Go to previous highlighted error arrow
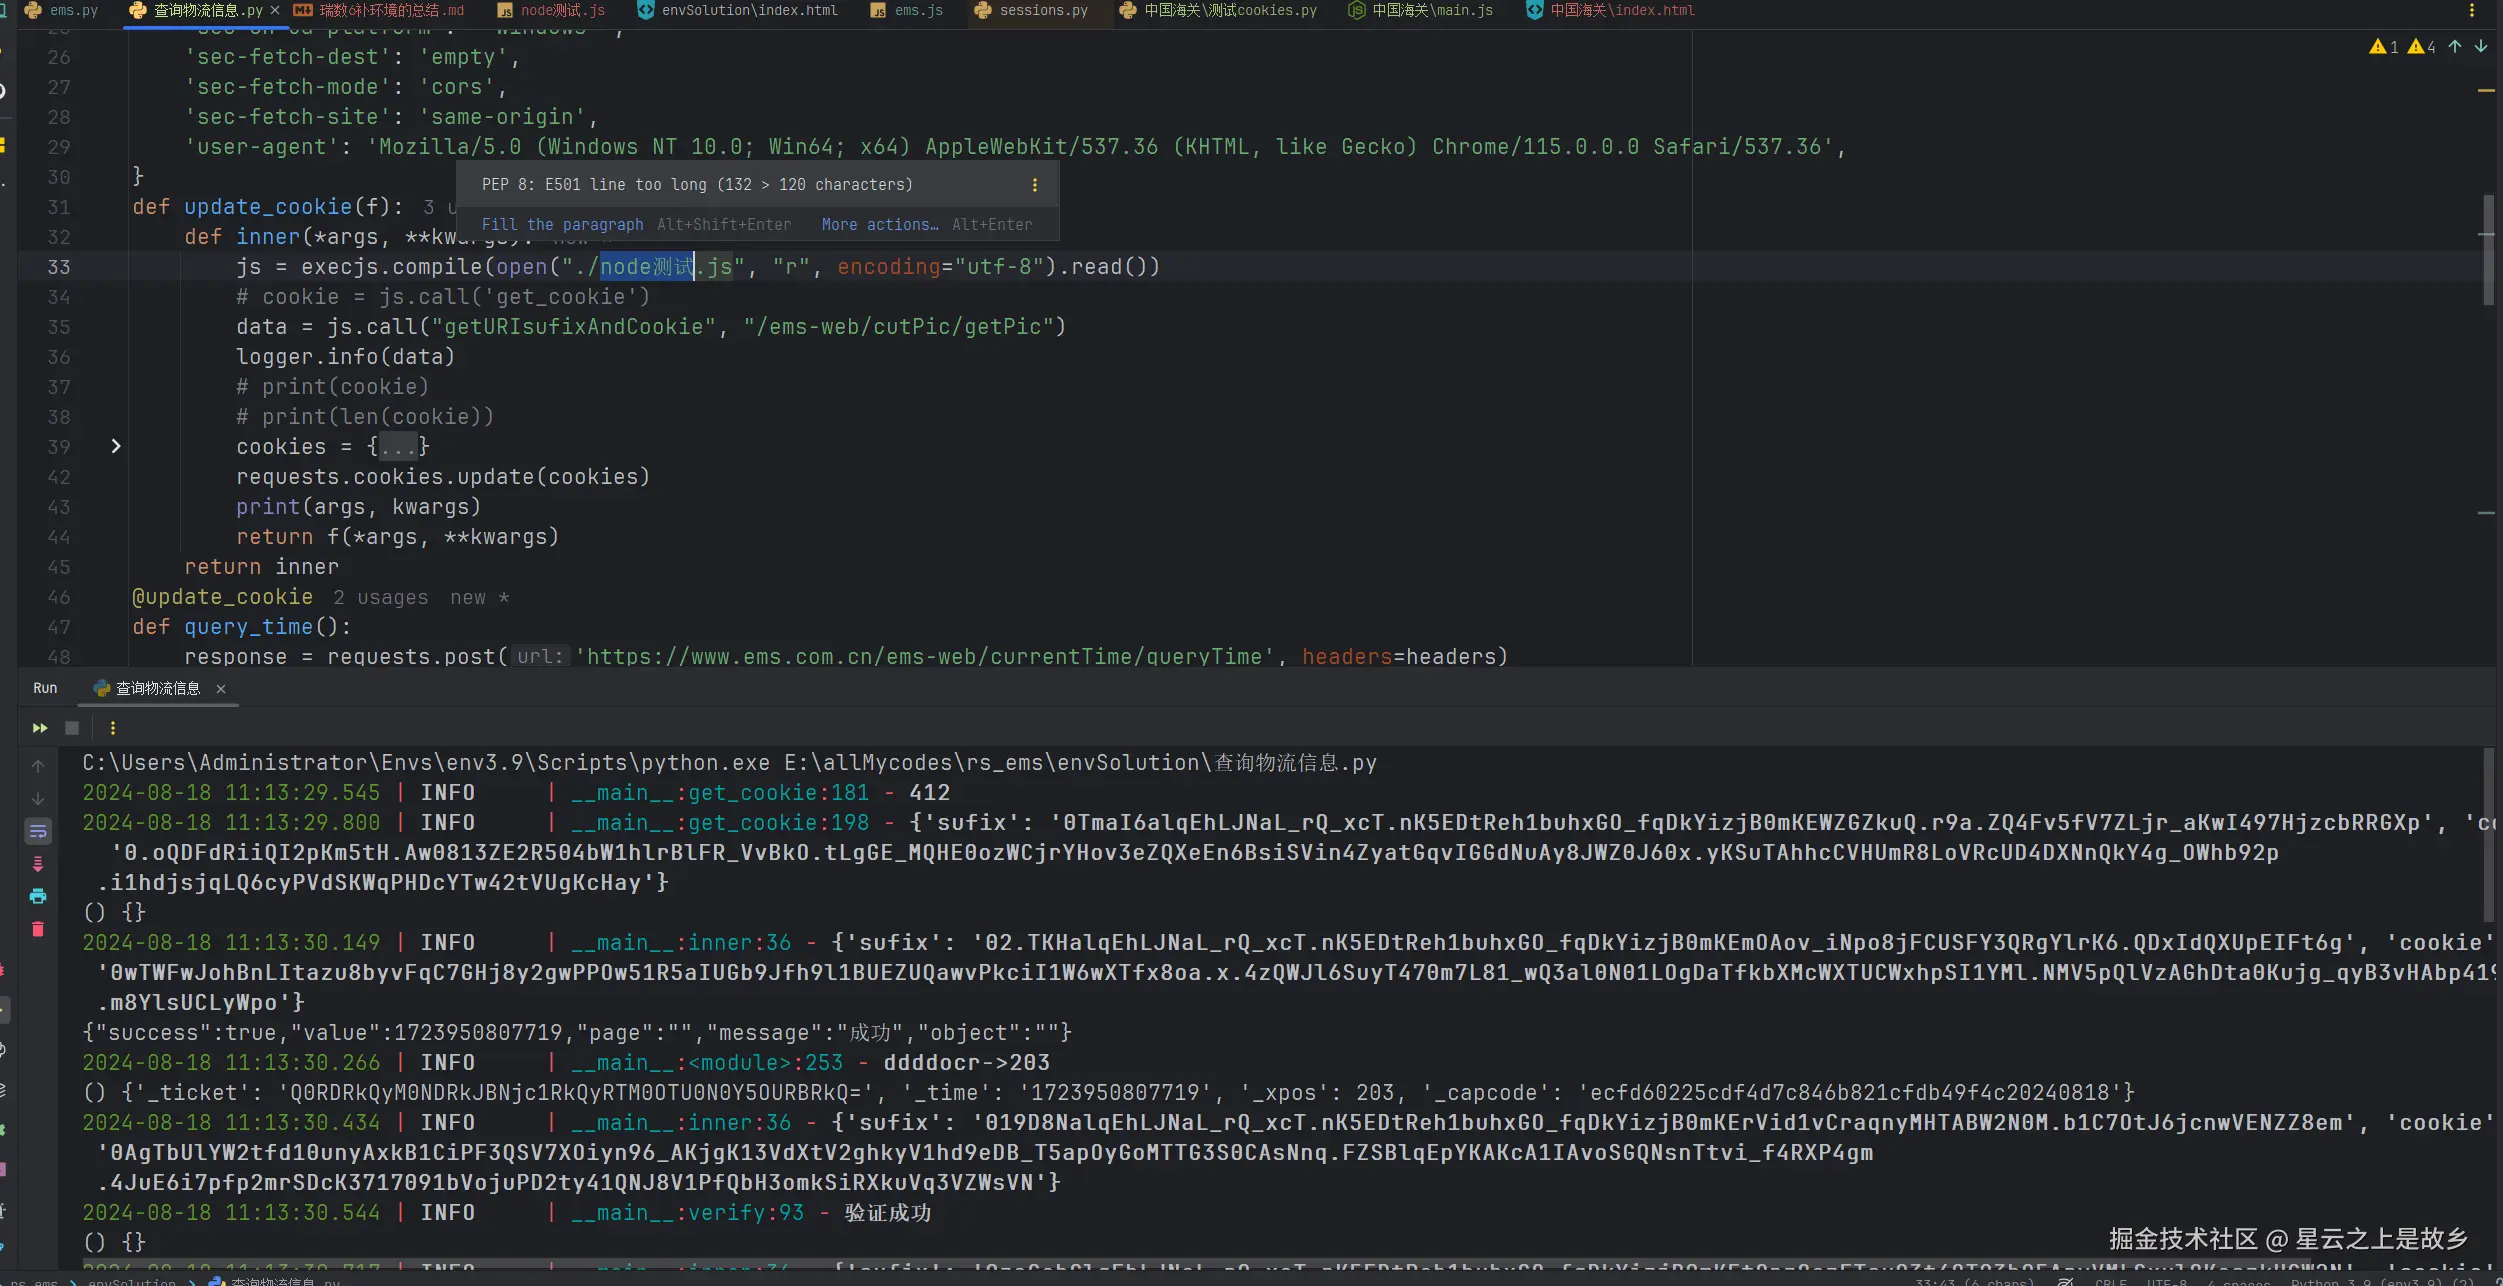The image size is (2503, 1286). coord(2455,46)
